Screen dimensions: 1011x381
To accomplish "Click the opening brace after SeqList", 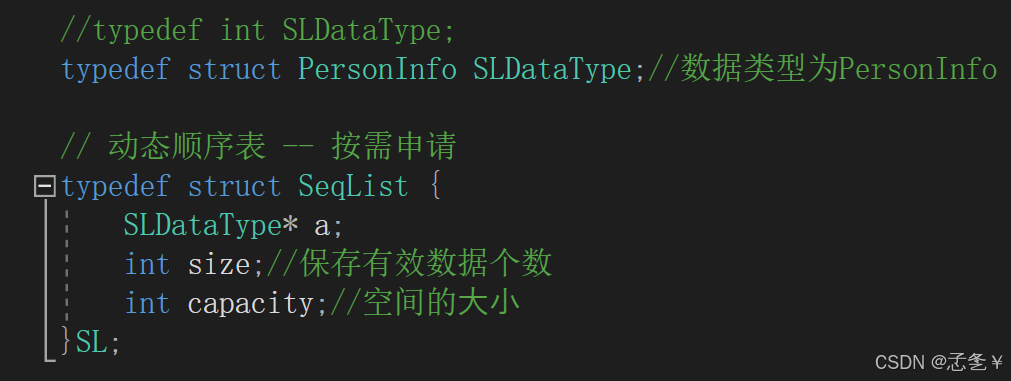I will 433,187.
